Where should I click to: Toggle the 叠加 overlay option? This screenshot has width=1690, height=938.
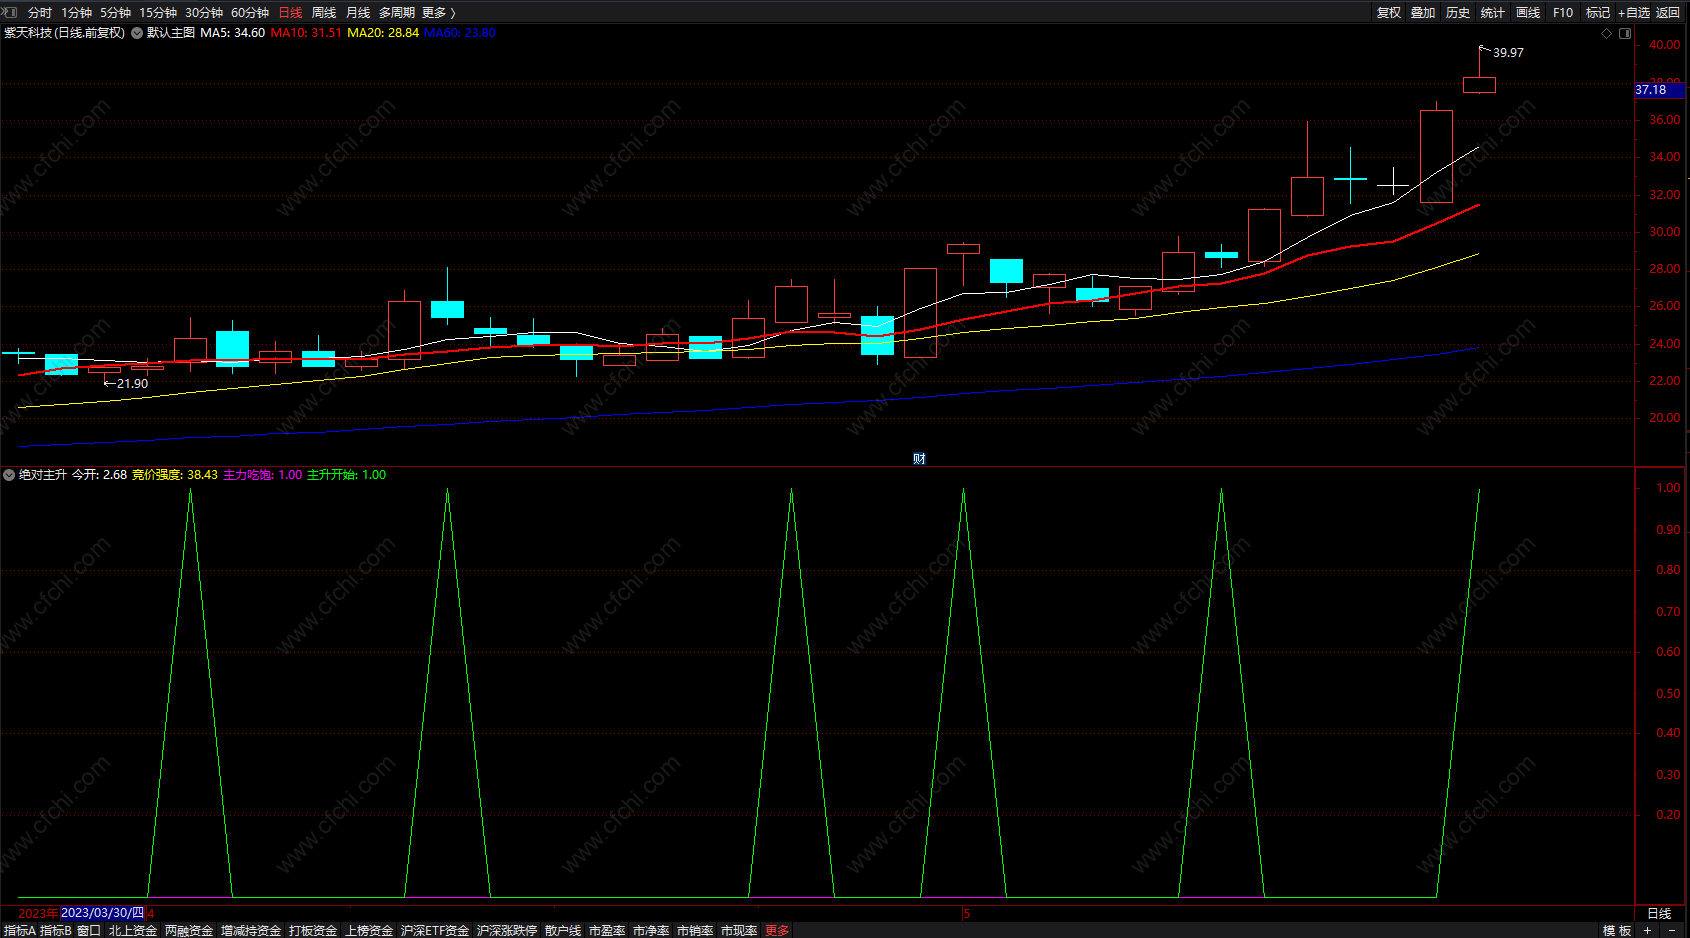pyautogui.click(x=1423, y=12)
